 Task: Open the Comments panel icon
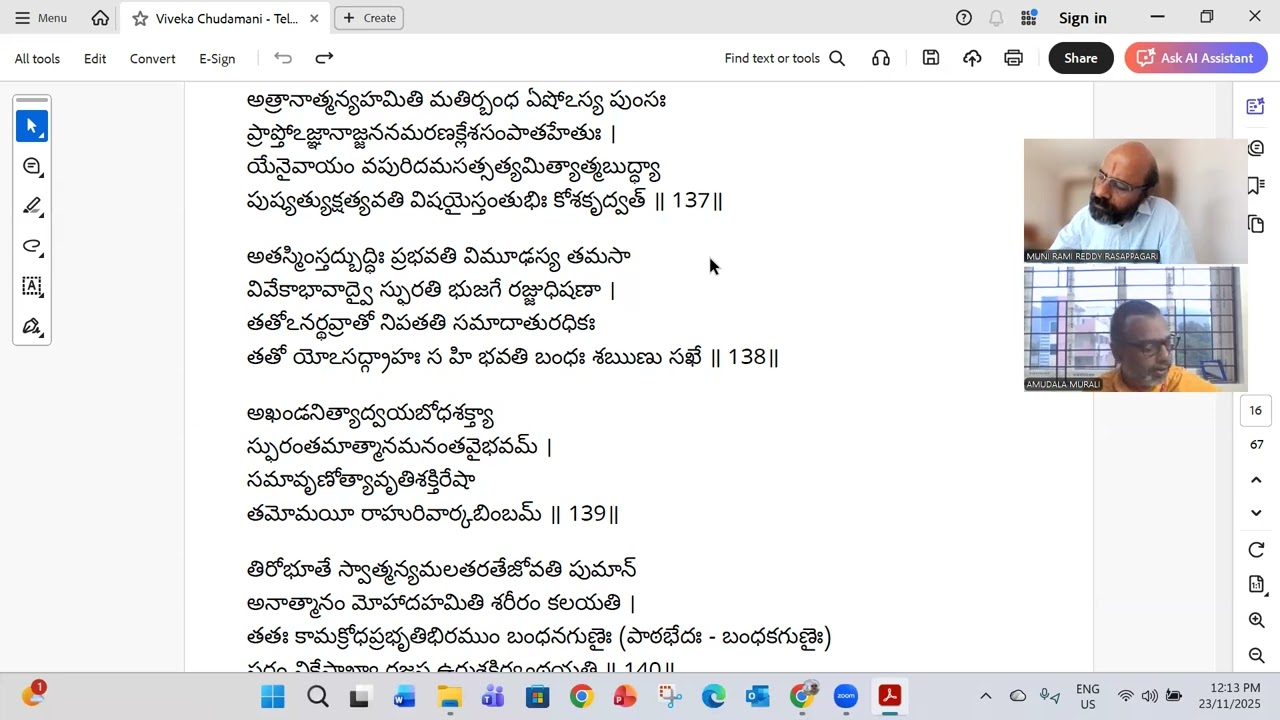[x=1256, y=148]
